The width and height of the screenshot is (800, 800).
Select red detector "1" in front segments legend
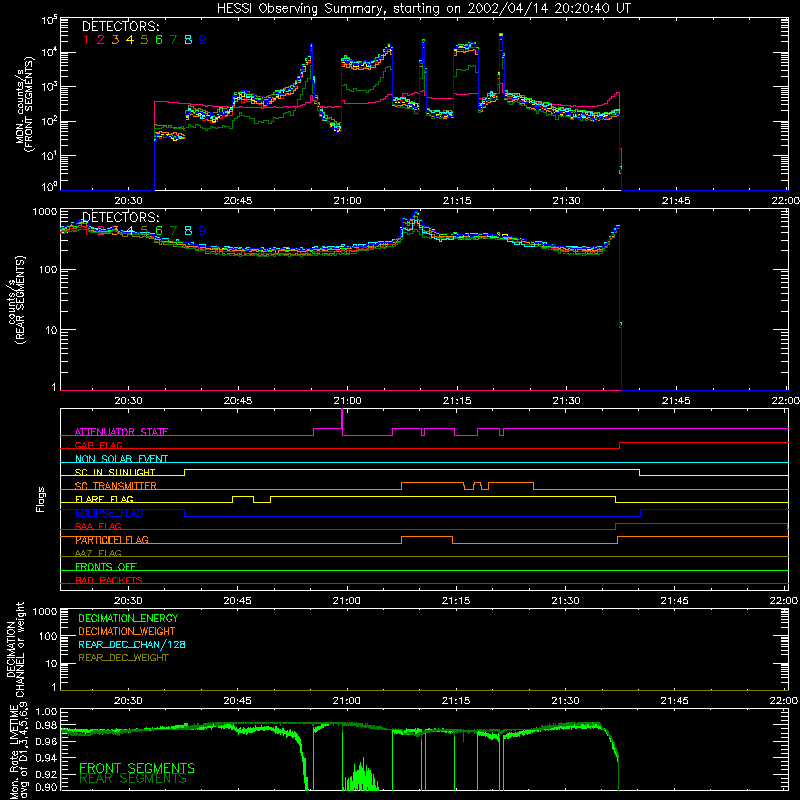click(x=86, y=40)
